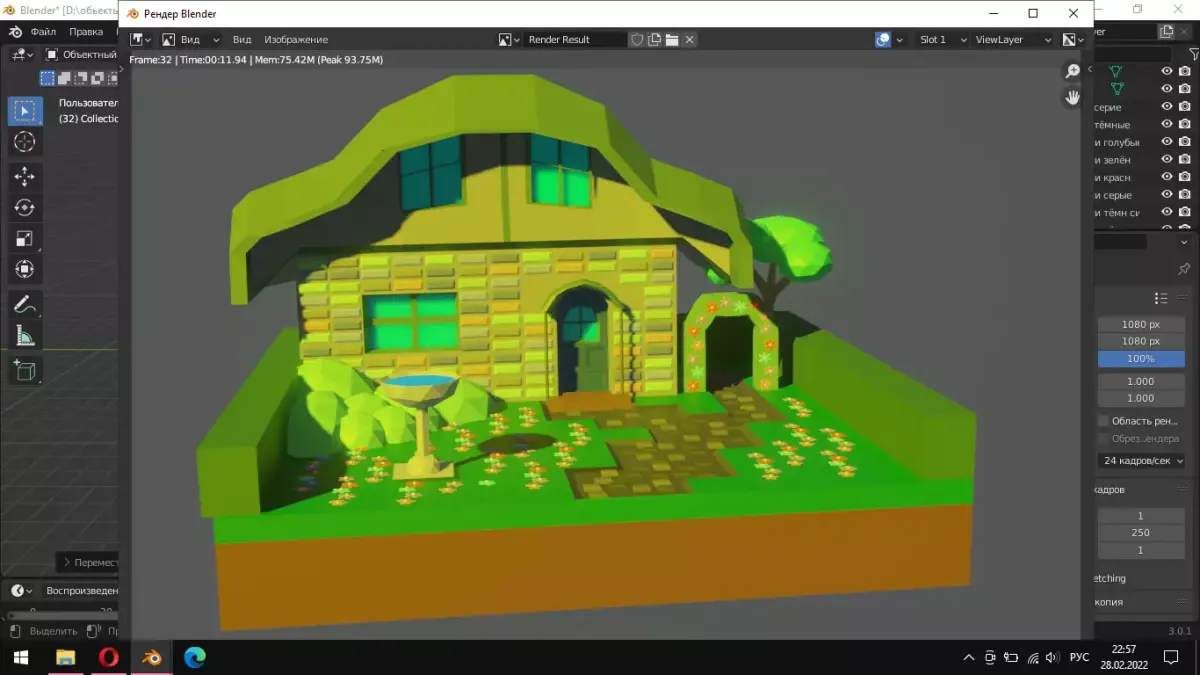1200x675 pixels.
Task: Select the Transform tool
Action: pyautogui.click(x=25, y=269)
